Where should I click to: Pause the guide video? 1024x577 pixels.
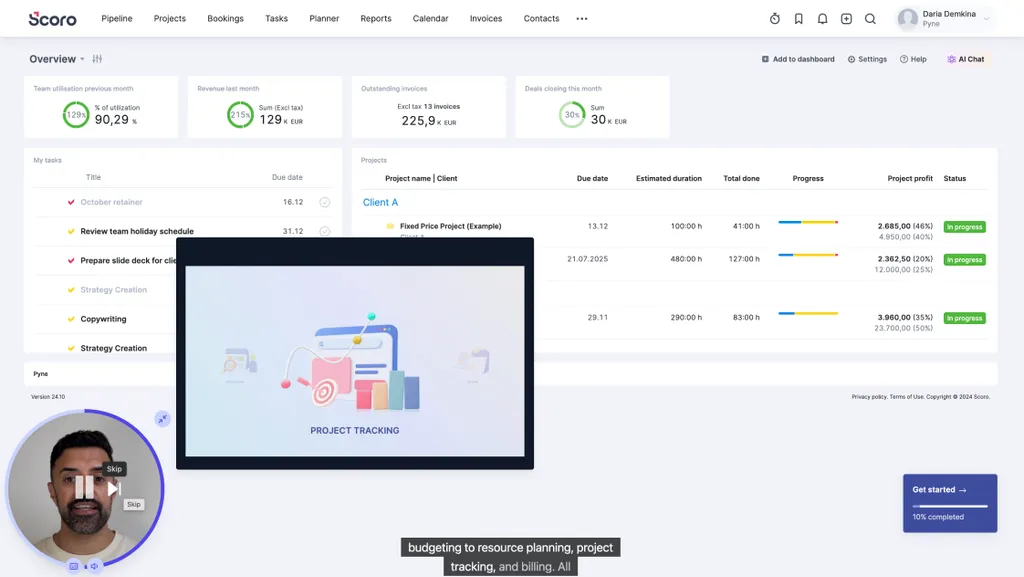(84, 488)
